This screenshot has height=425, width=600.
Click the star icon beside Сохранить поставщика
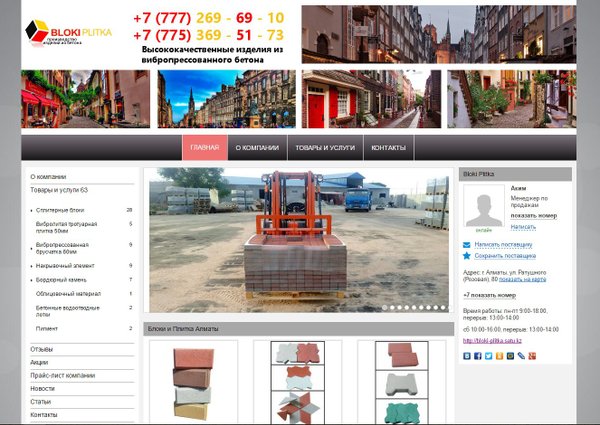click(467, 256)
